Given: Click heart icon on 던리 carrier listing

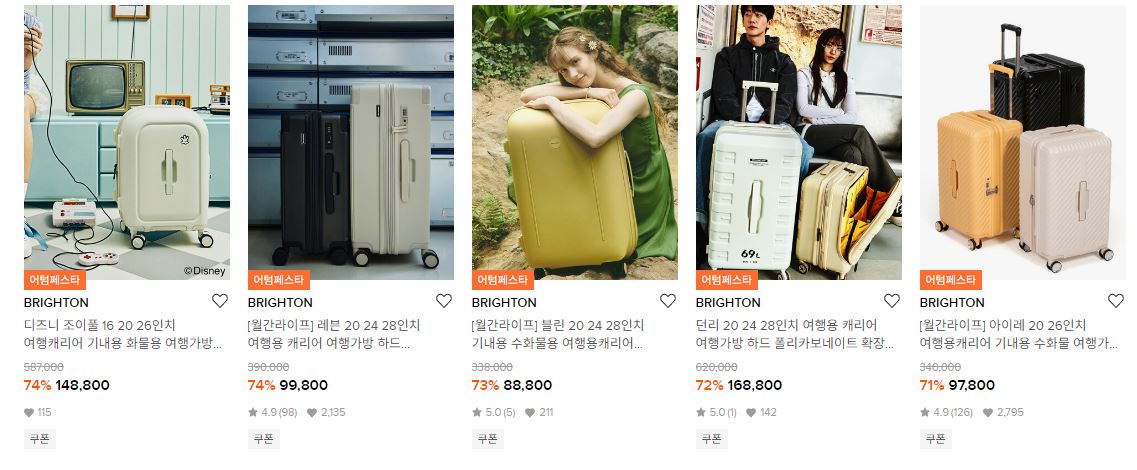Looking at the screenshot, I should pos(892,301).
